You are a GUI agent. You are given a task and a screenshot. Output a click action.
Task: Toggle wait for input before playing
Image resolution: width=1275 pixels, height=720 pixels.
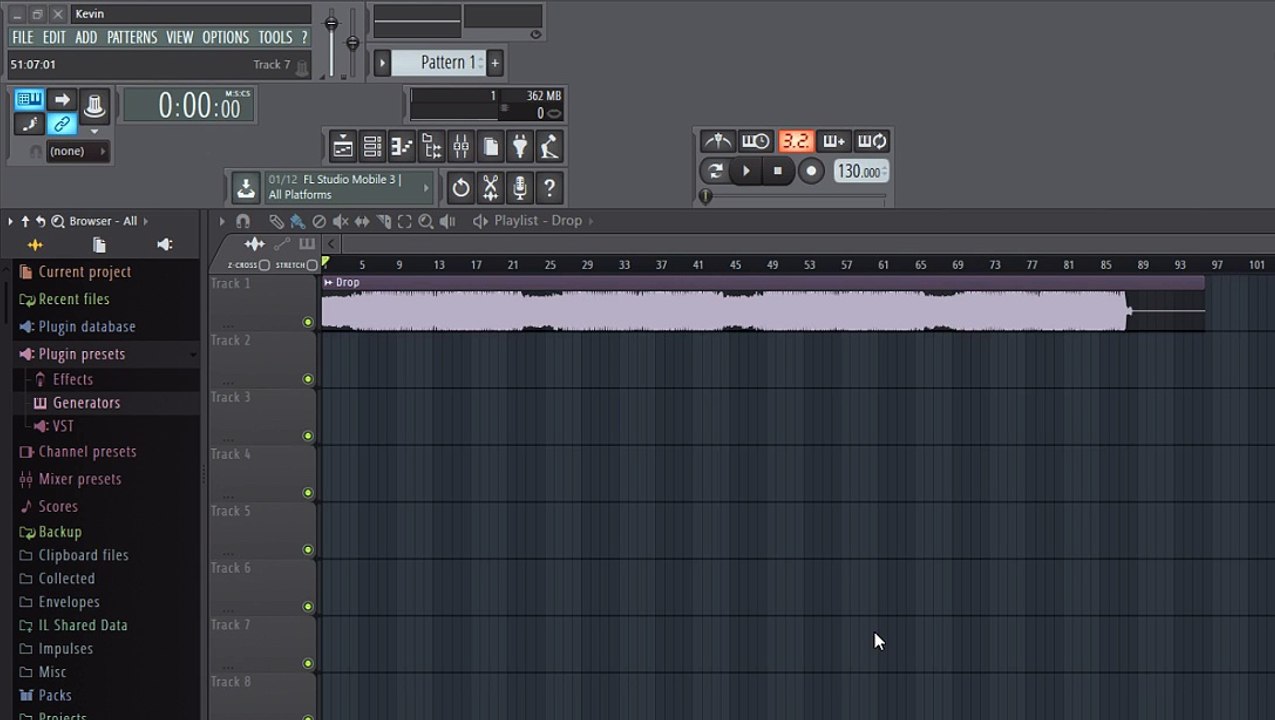pos(756,141)
